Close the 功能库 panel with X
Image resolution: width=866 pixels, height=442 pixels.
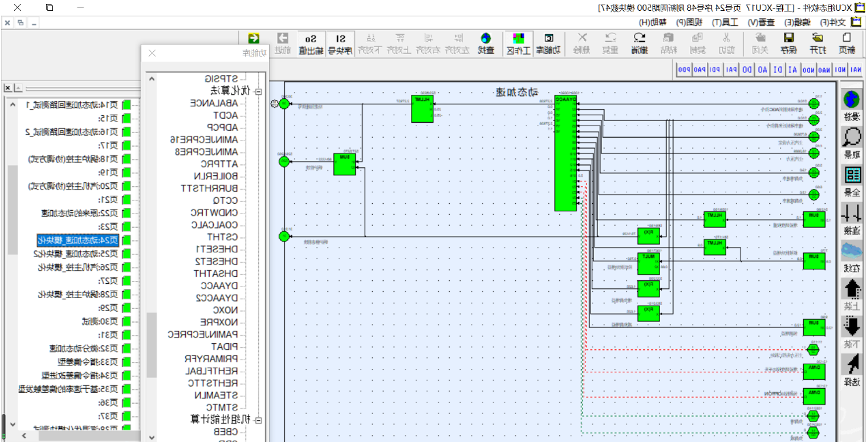click(152, 53)
